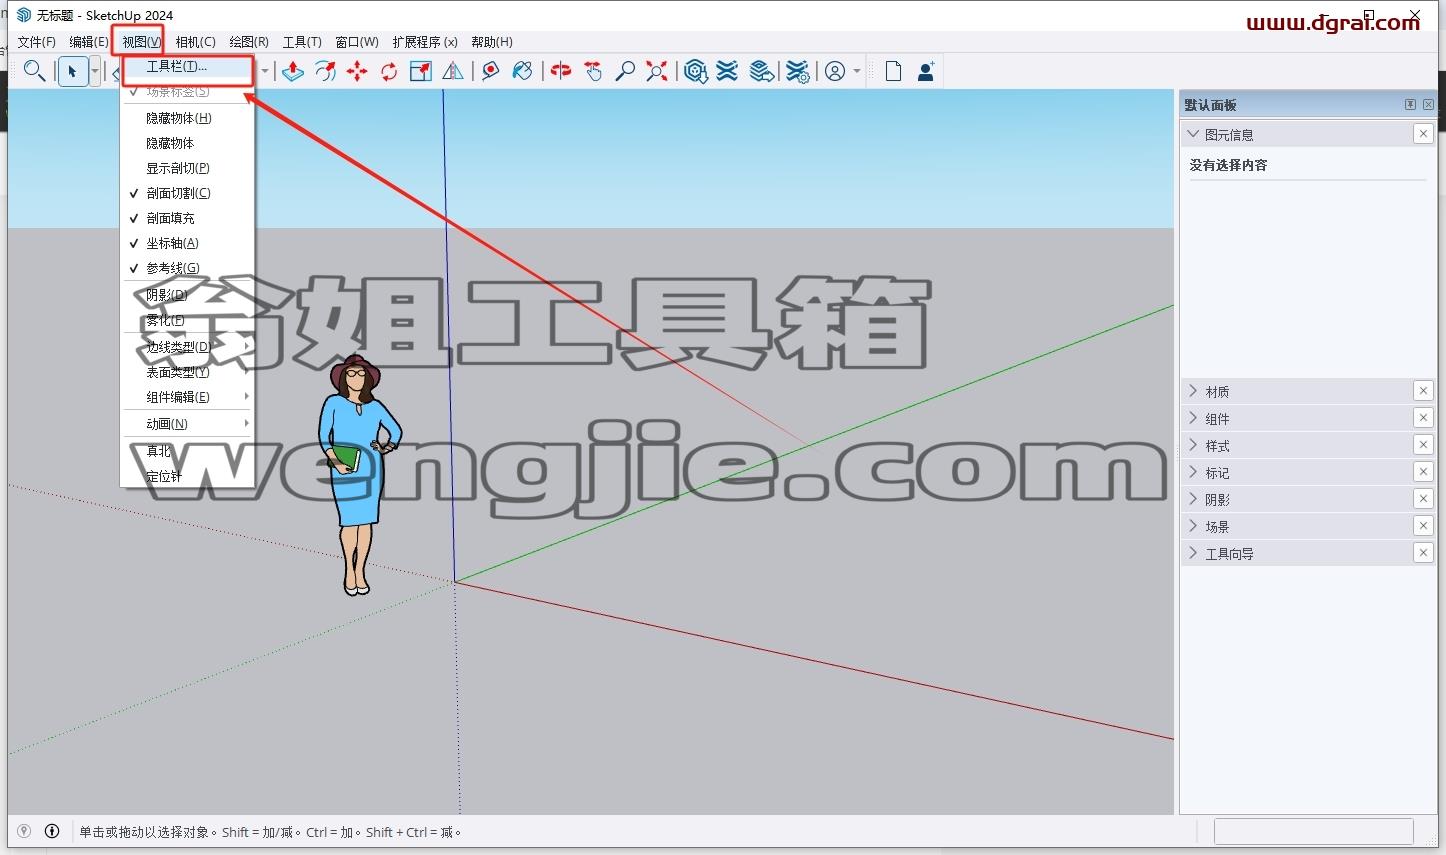Expand the 标记 panel
The width and height of the screenshot is (1446, 855).
pos(1192,472)
